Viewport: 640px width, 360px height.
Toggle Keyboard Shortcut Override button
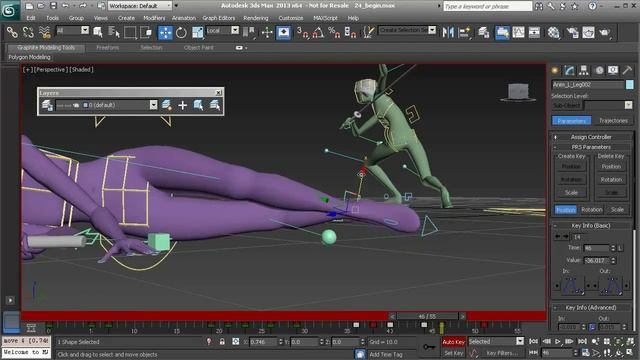pyautogui.click(x=283, y=32)
